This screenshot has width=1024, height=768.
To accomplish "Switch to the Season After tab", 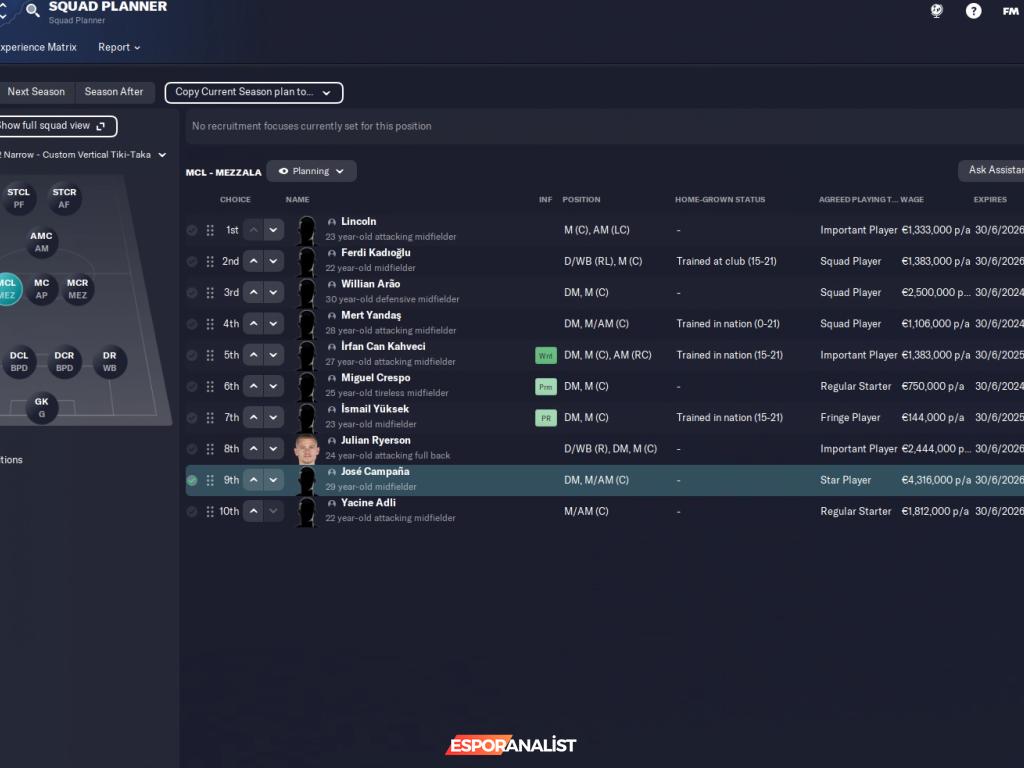I will coord(114,92).
